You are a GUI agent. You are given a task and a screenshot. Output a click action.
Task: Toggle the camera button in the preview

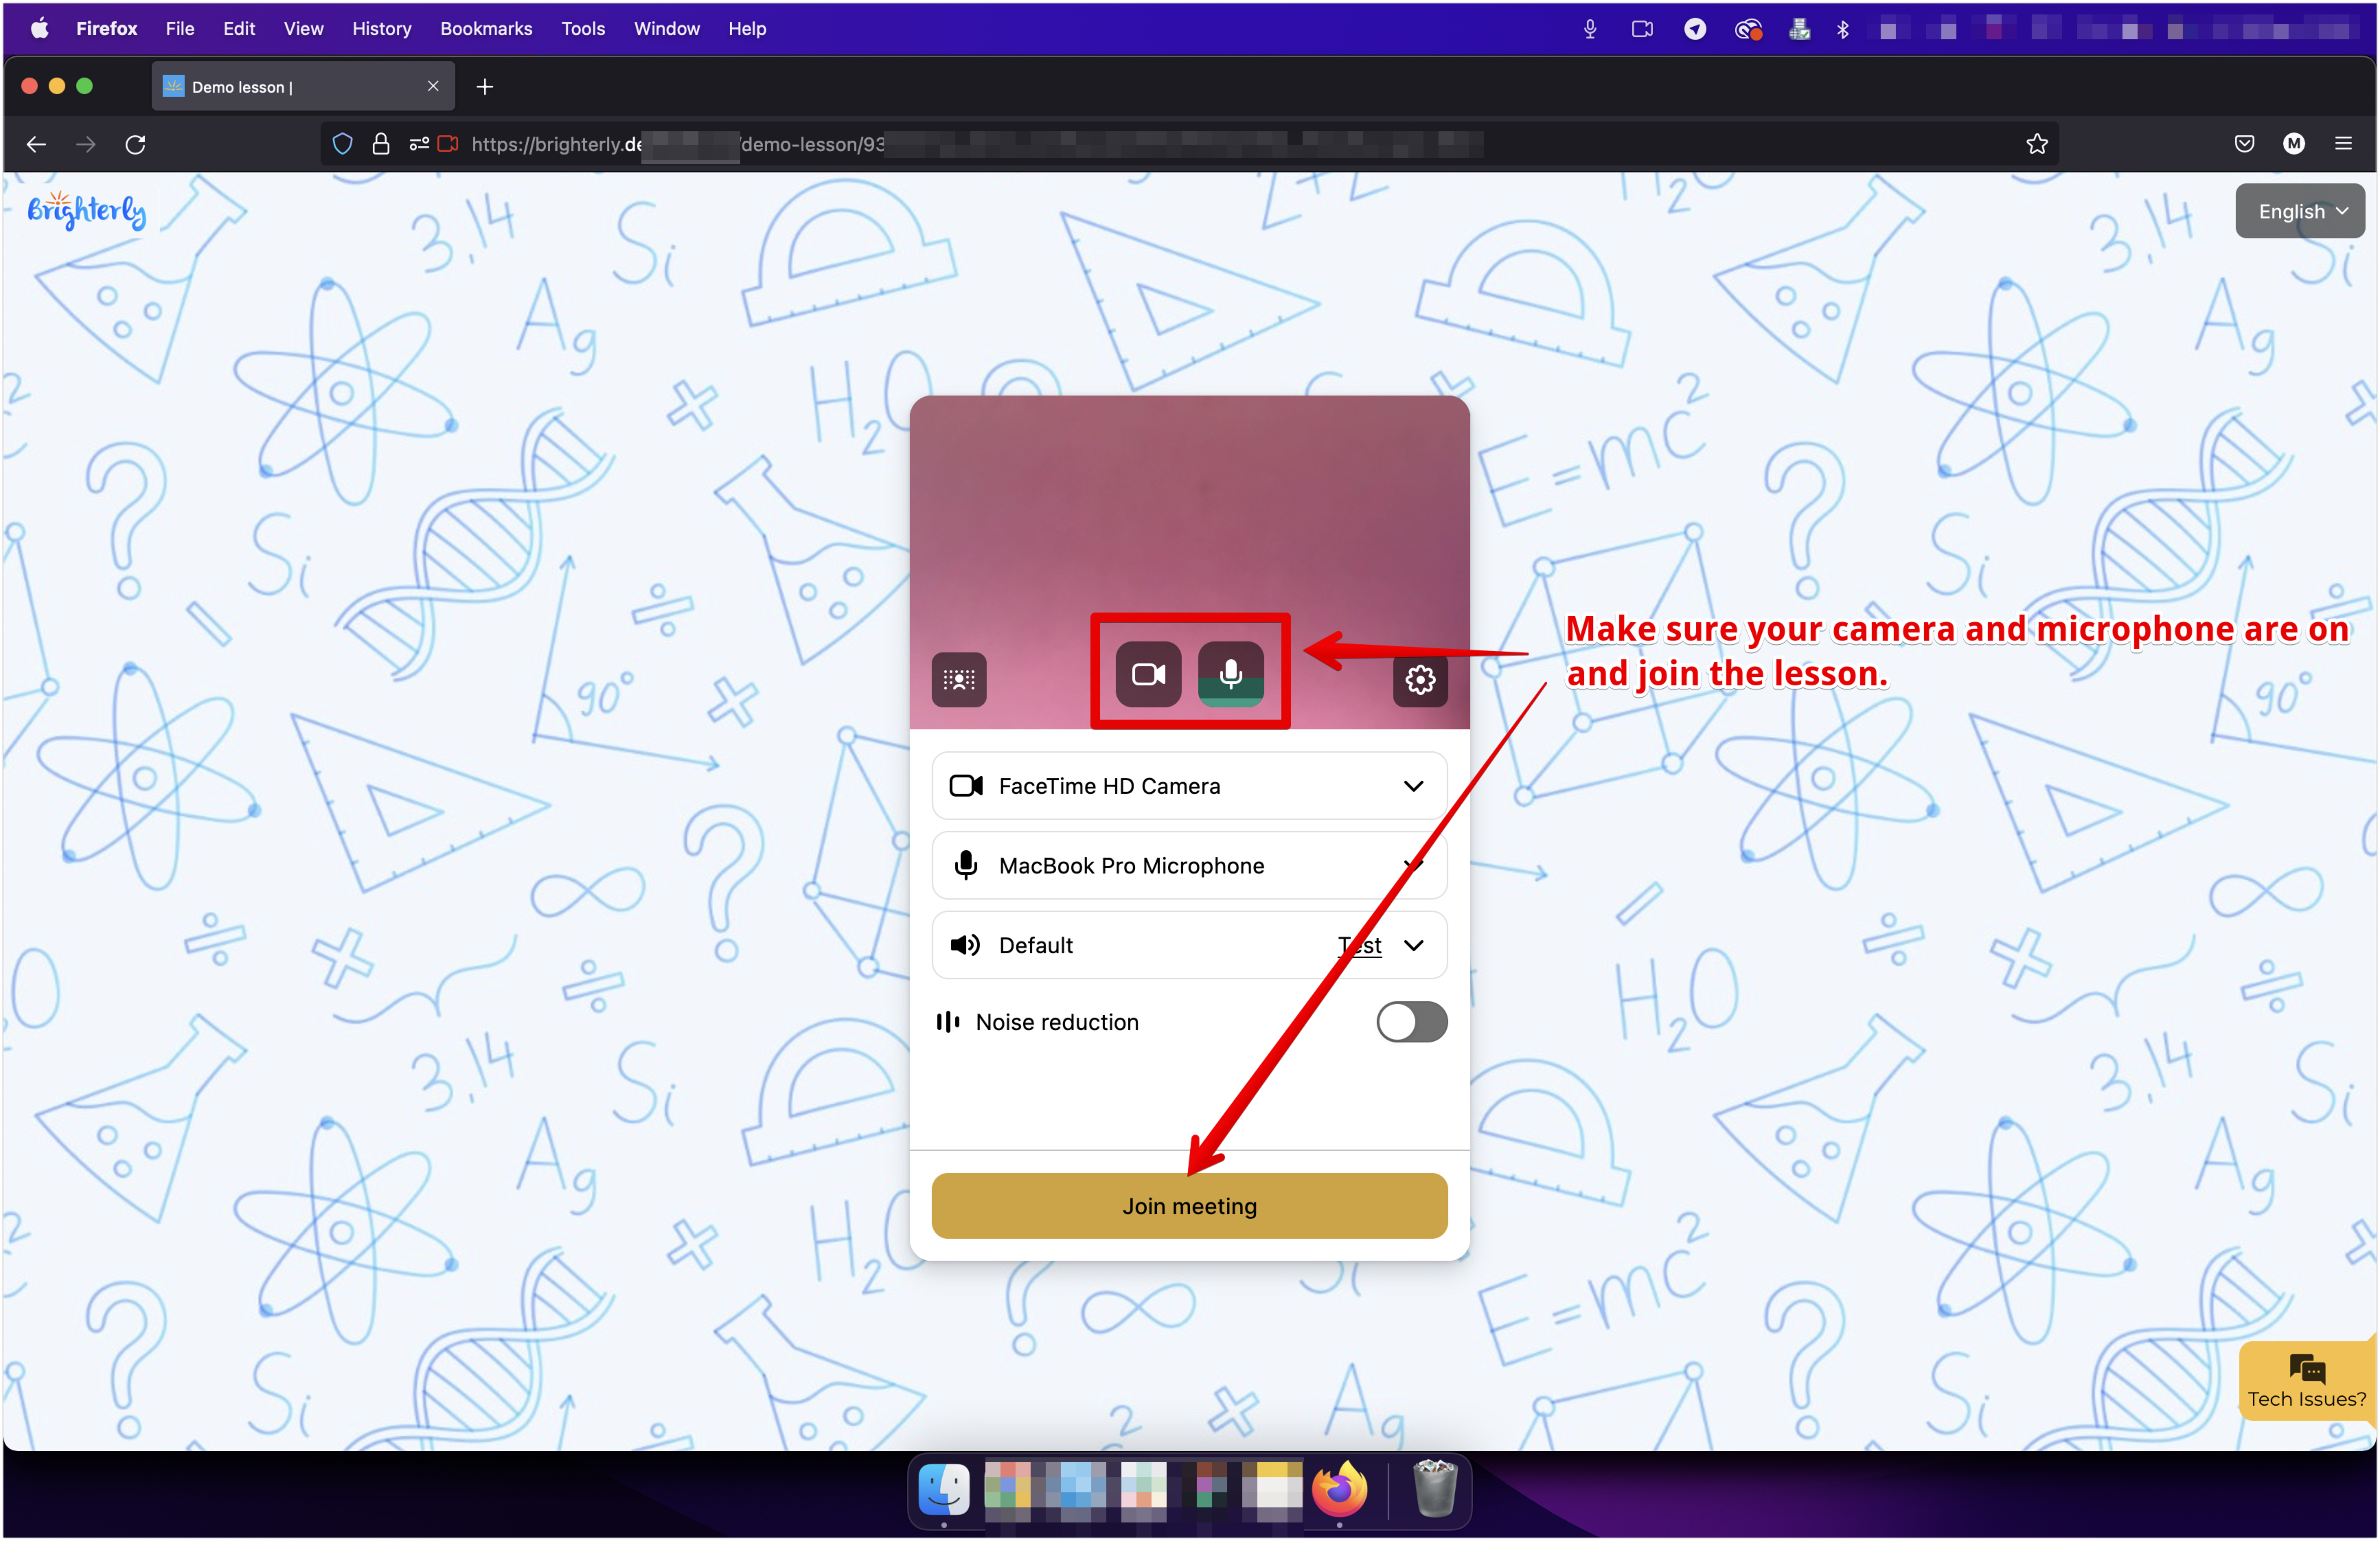point(1148,675)
